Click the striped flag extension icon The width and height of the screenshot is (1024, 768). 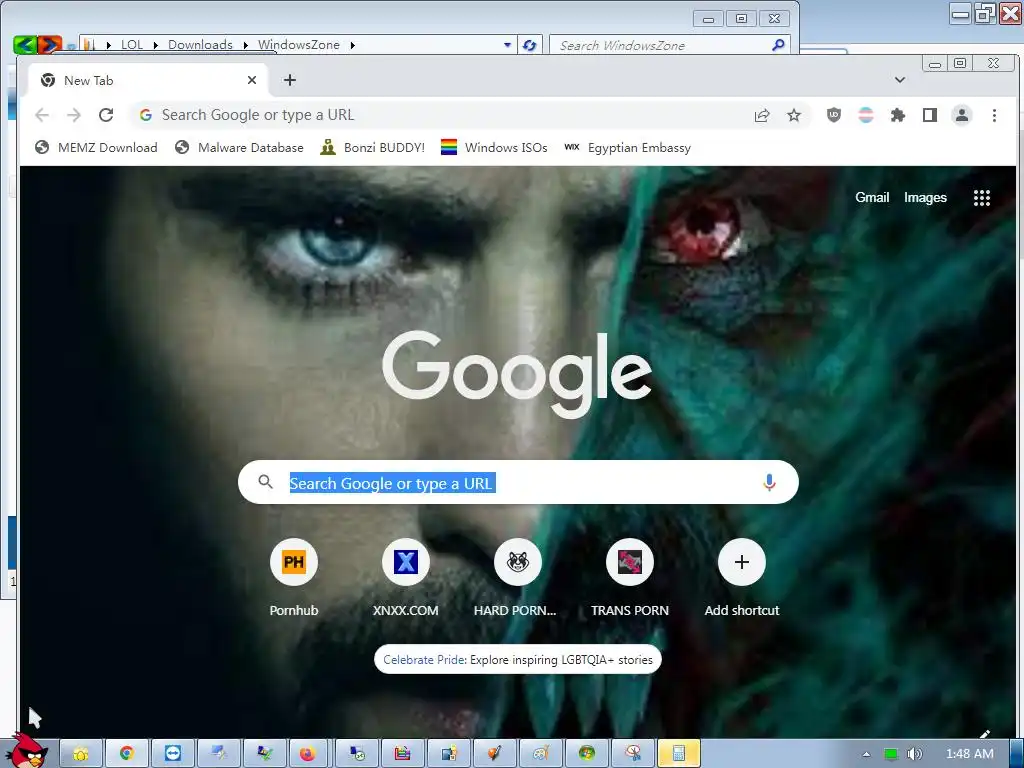(x=866, y=116)
